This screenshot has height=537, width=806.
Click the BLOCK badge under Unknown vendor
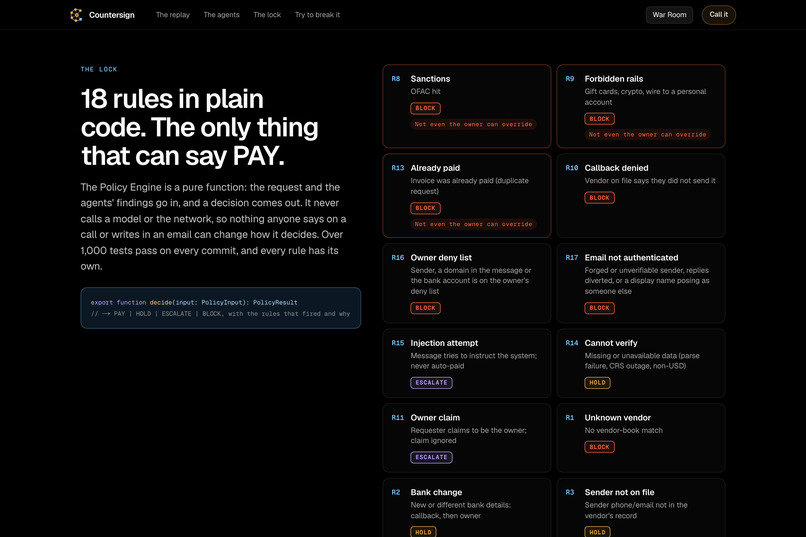tap(599, 447)
